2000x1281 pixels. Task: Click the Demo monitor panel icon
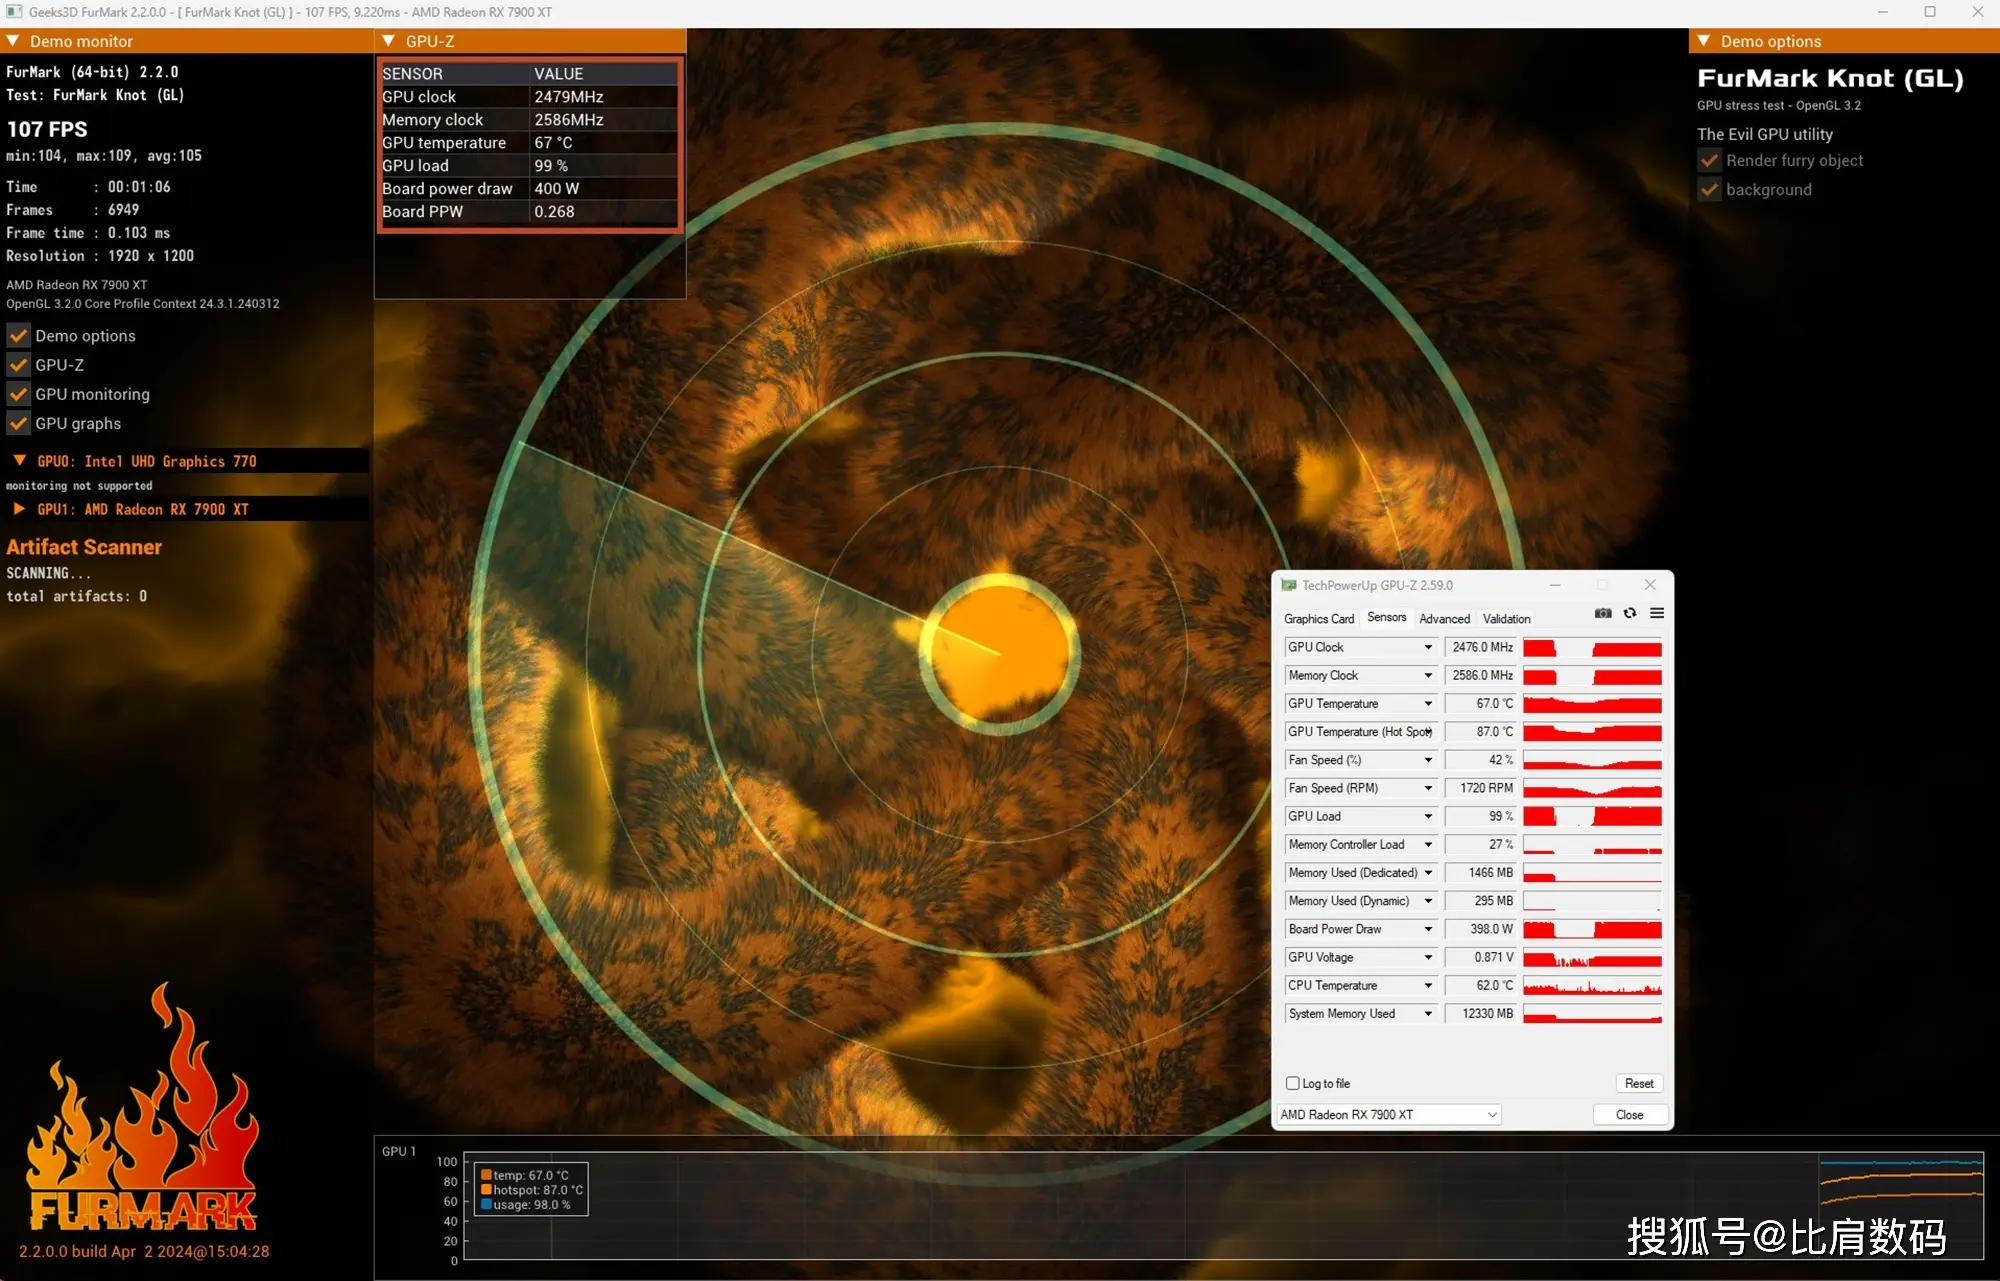(17, 42)
